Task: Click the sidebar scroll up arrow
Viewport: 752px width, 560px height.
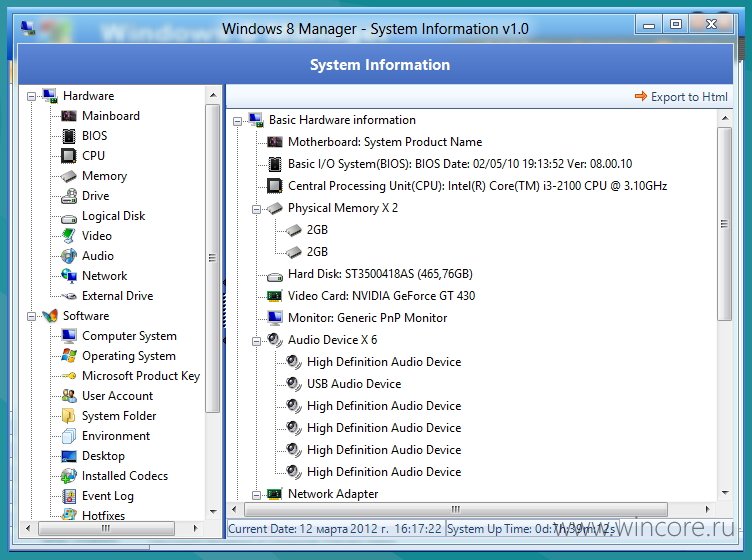Action: 213,95
